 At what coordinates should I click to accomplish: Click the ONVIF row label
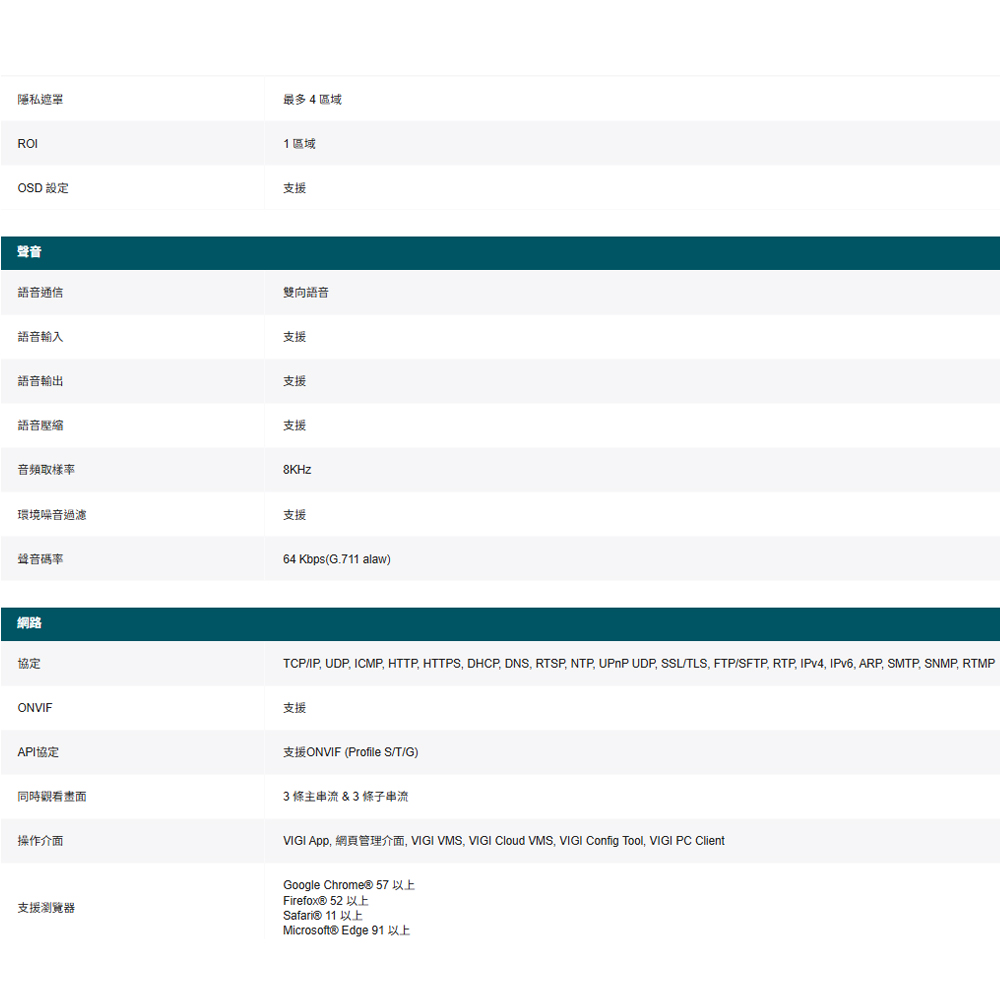[35, 708]
